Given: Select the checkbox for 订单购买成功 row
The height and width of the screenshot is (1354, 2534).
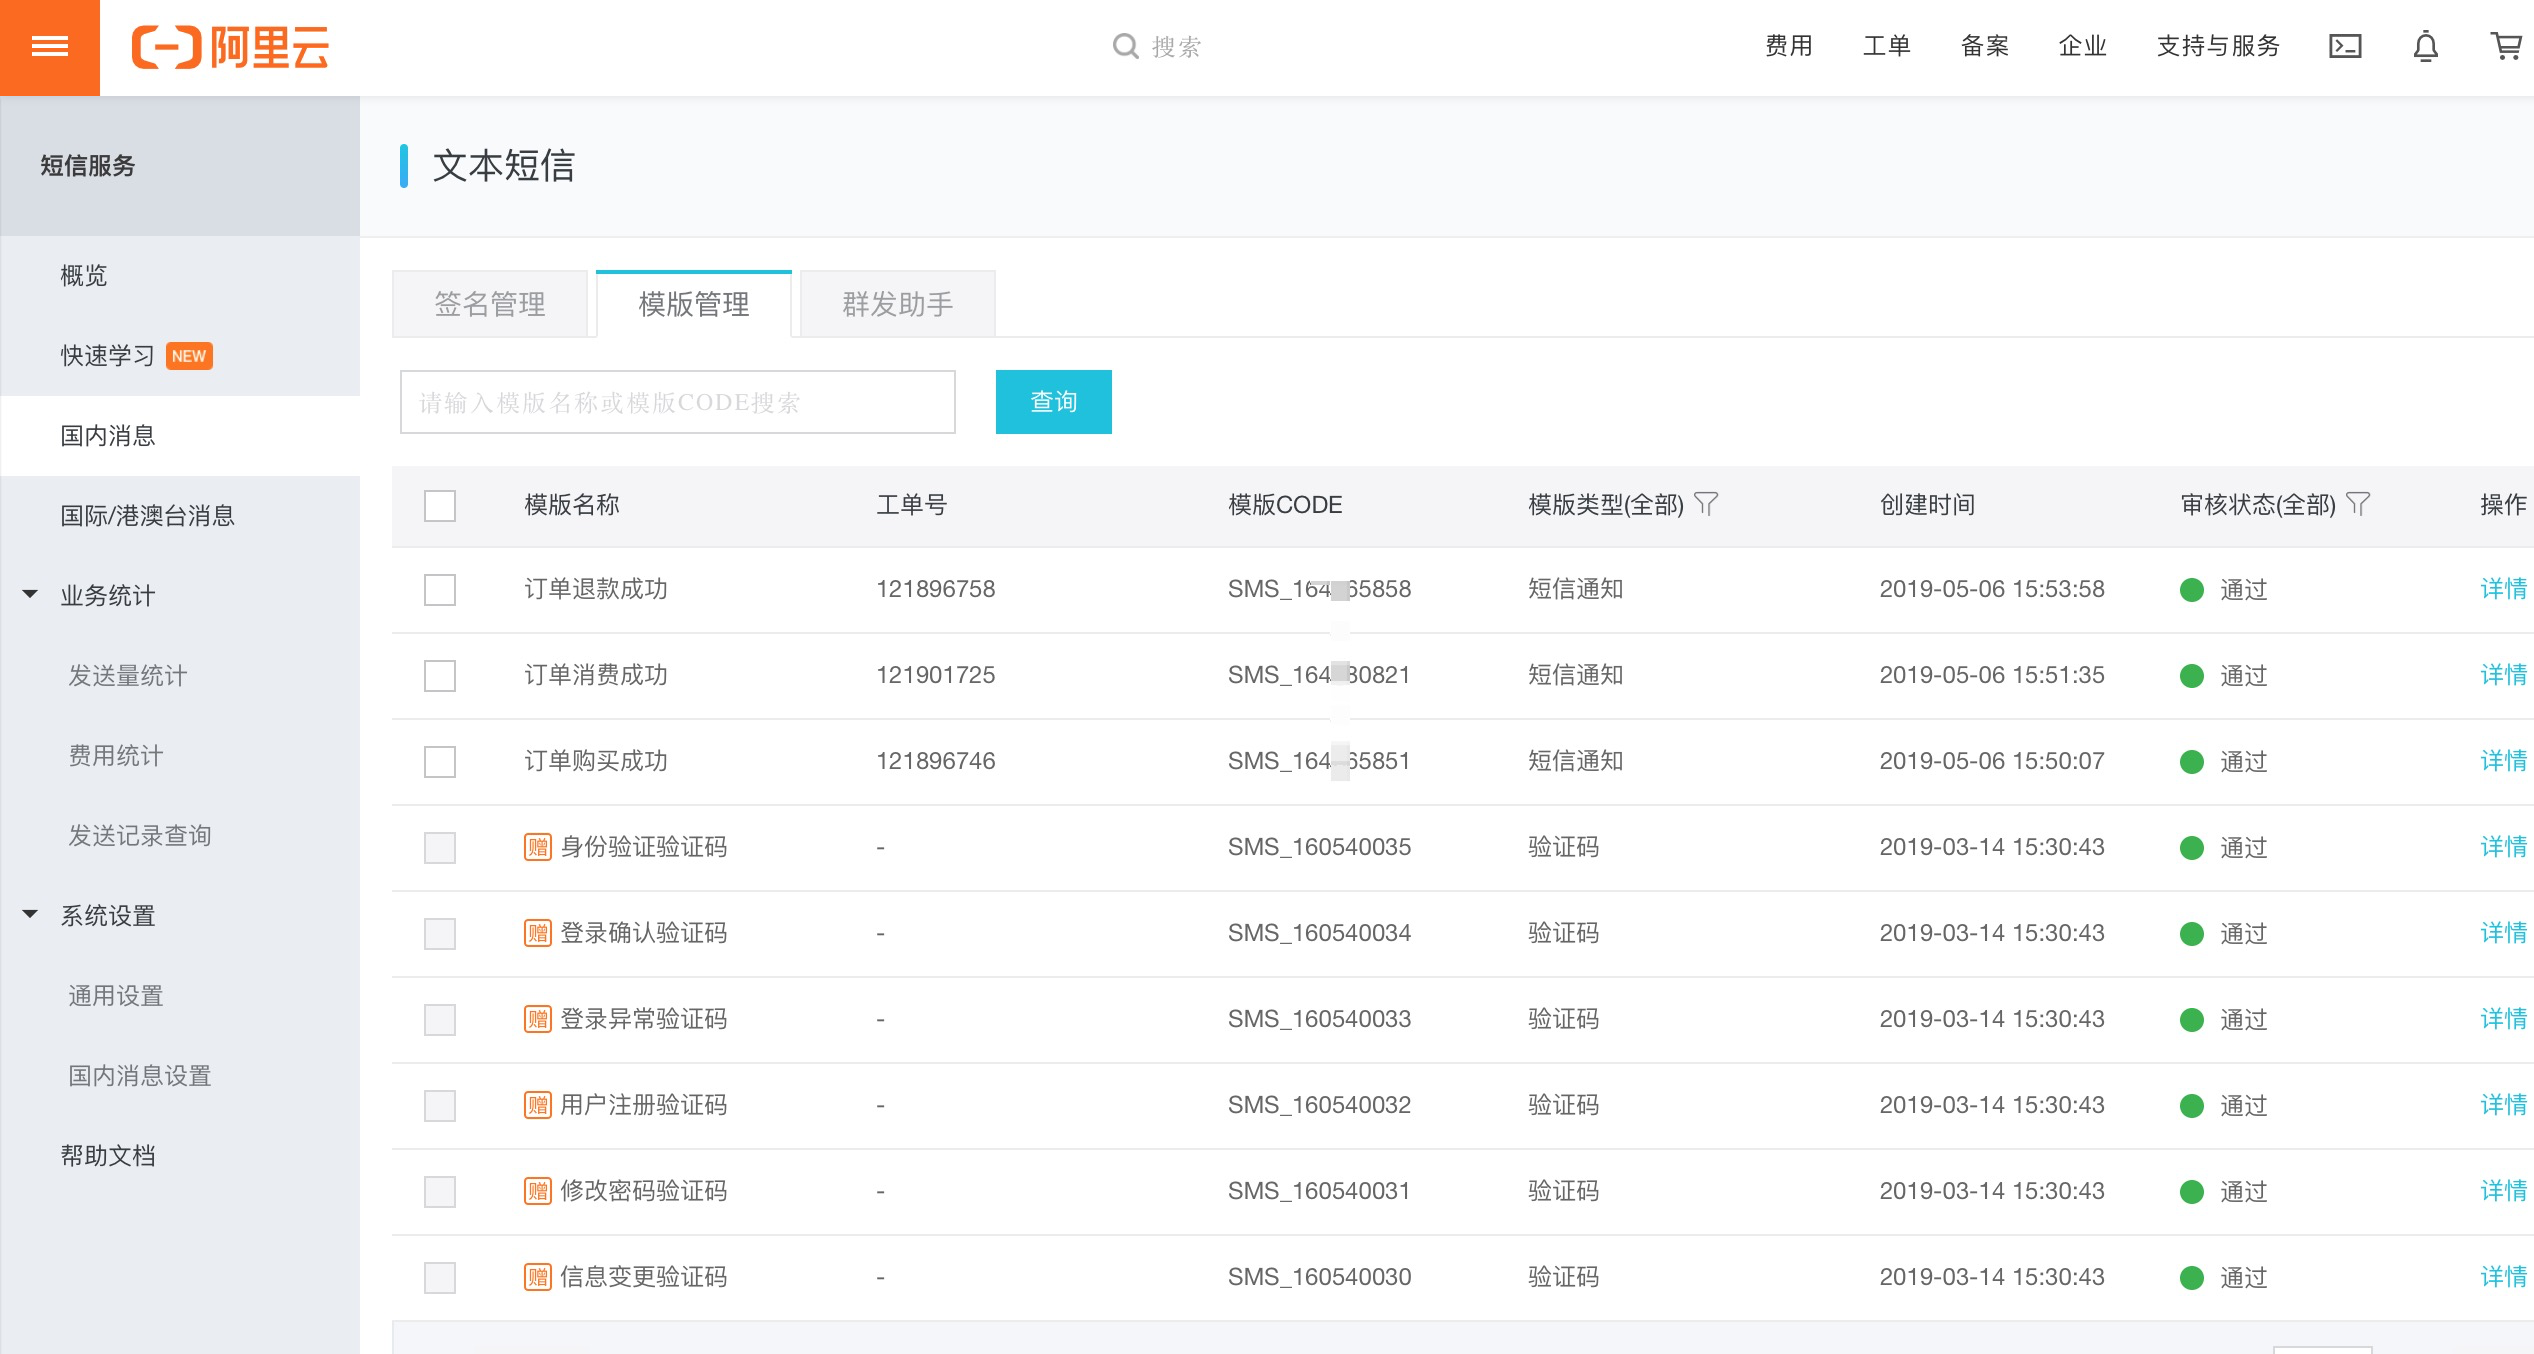Looking at the screenshot, I should tap(440, 761).
